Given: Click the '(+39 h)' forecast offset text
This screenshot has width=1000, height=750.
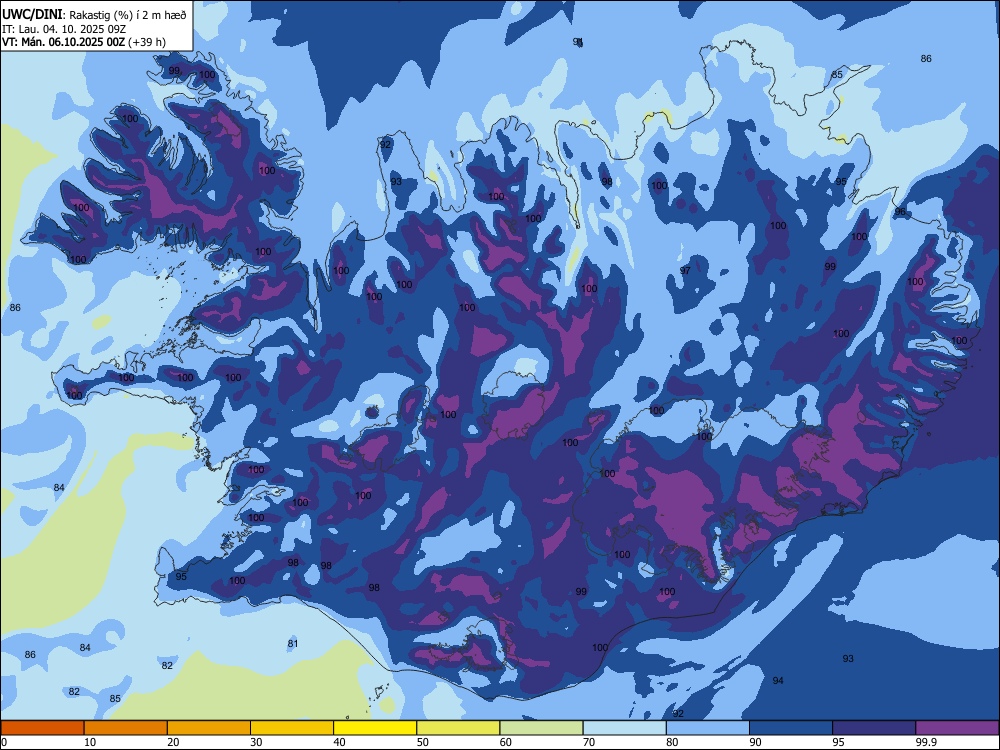Looking at the screenshot, I should [x=147, y=42].
